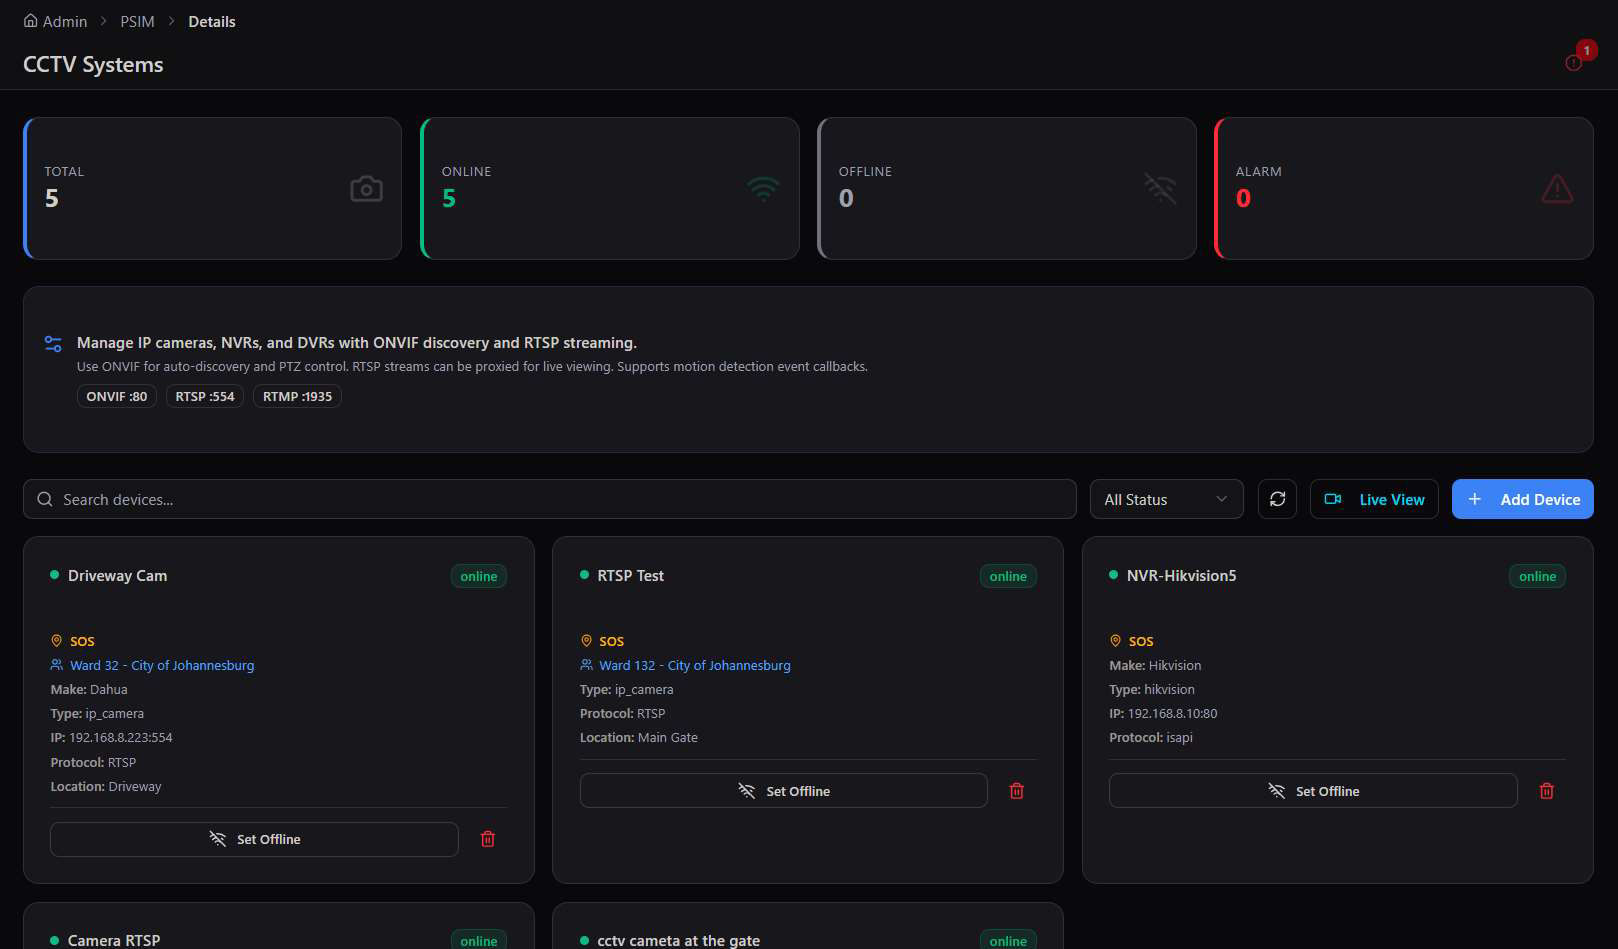Click Add Device button
The width and height of the screenshot is (1618, 949).
click(x=1522, y=499)
